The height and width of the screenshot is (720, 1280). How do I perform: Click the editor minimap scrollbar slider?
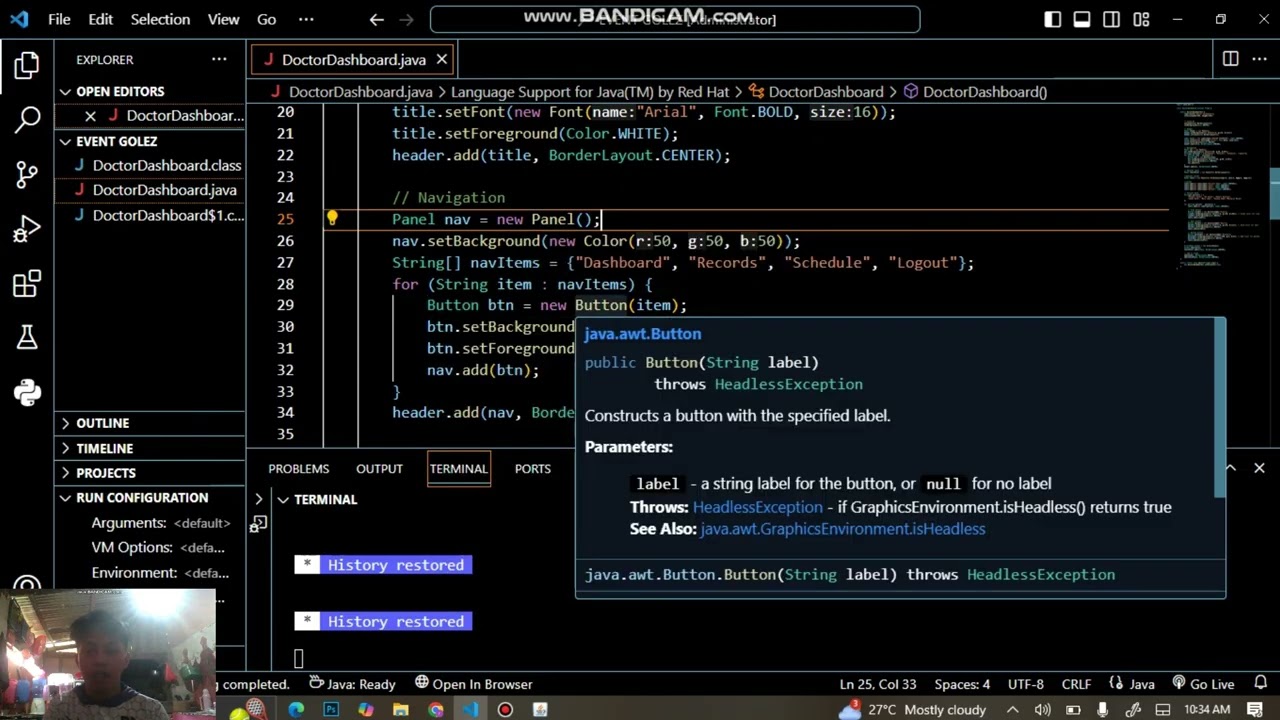[1275, 192]
